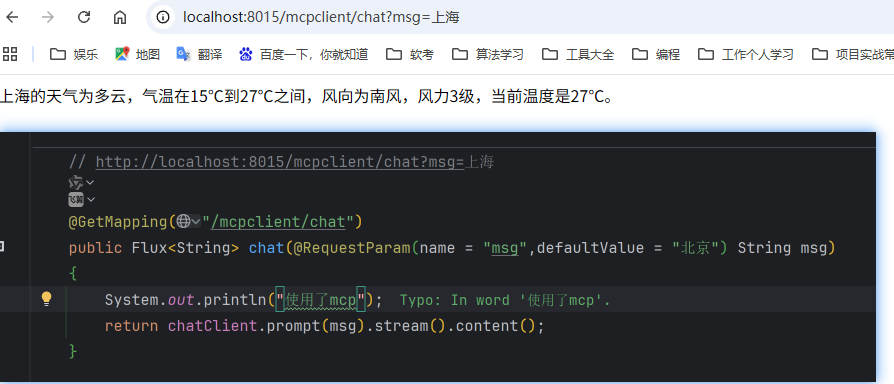Click the browser forward arrow
894x384 pixels.
click(x=48, y=17)
